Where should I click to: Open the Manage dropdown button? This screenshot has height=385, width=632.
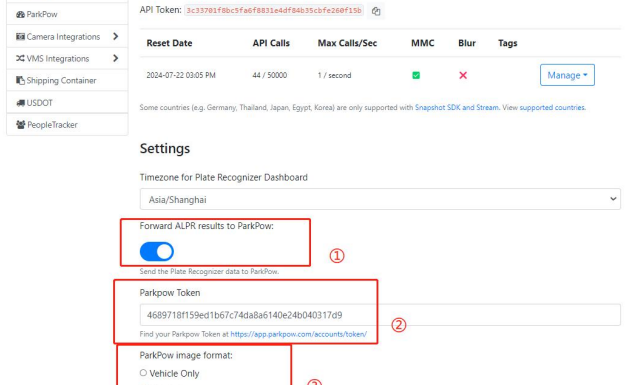[567, 75]
